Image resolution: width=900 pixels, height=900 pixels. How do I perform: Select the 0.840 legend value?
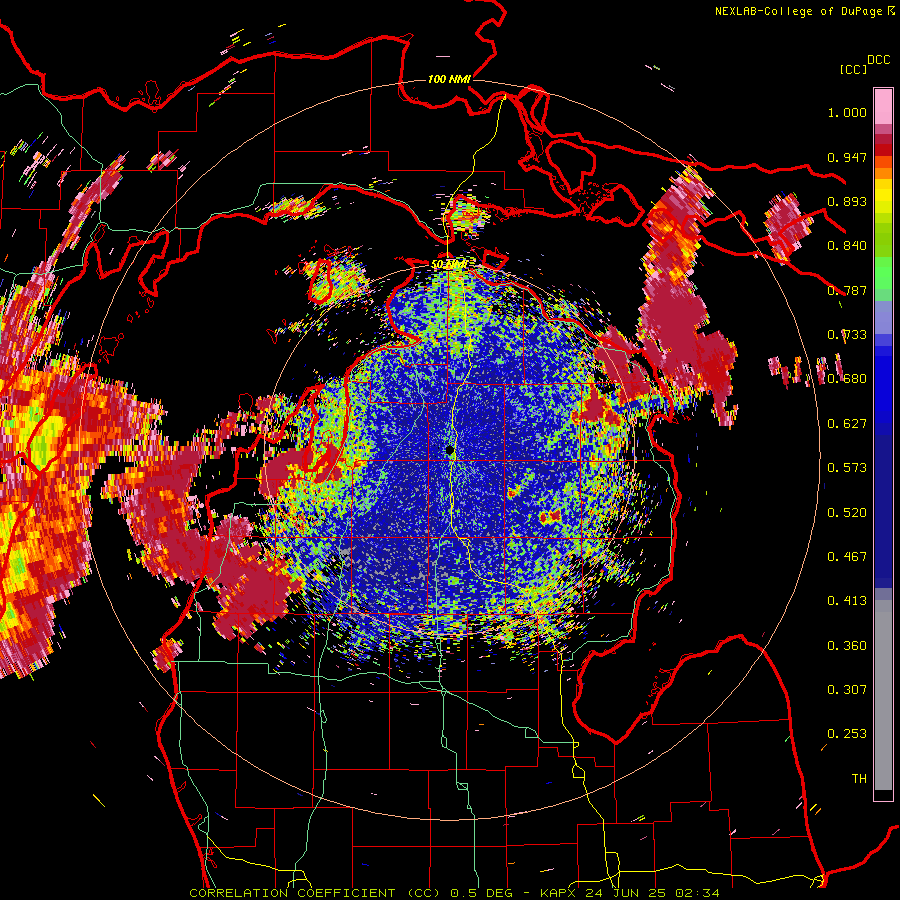tap(847, 246)
